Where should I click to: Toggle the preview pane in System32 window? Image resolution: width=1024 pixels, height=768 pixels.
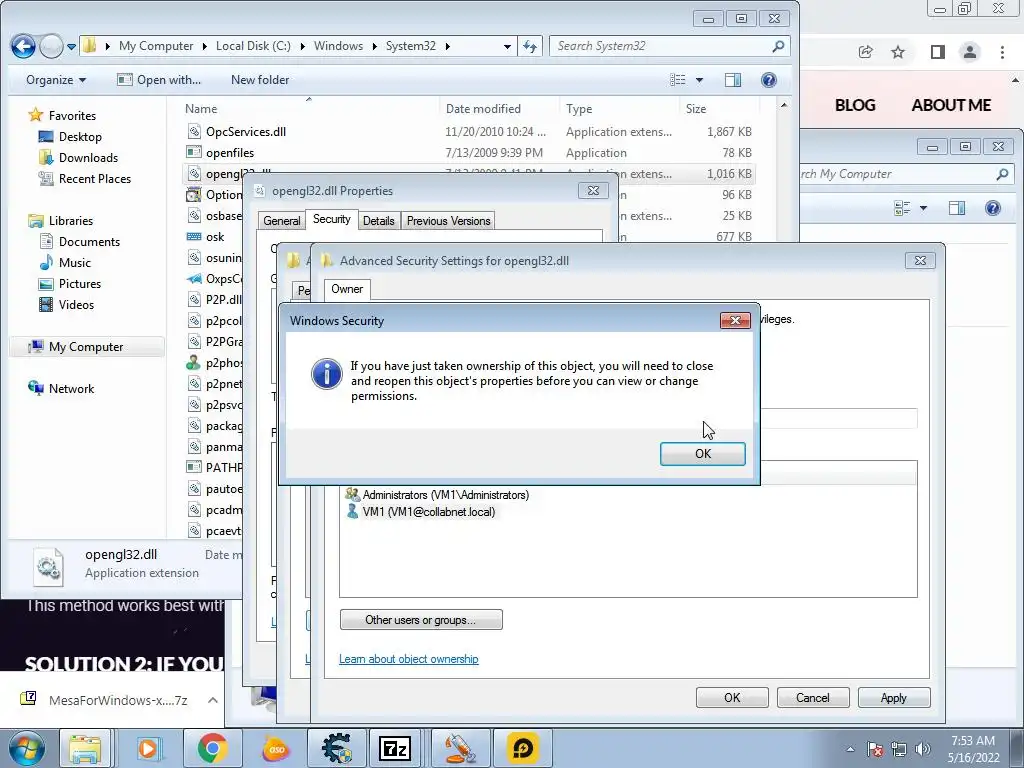(733, 80)
